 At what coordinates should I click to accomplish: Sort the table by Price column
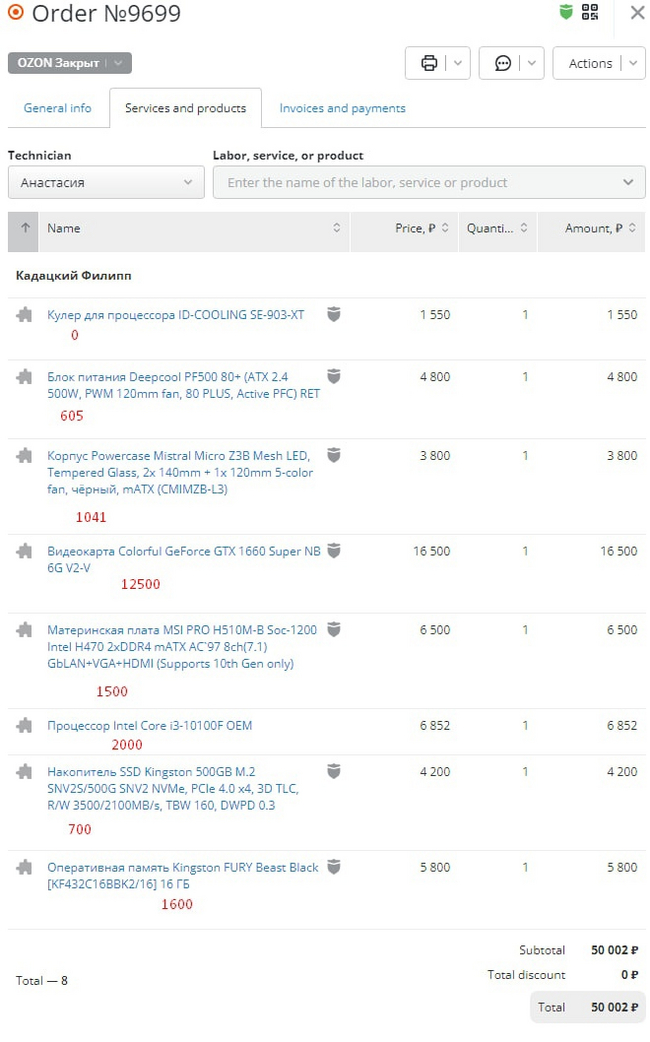pos(415,228)
